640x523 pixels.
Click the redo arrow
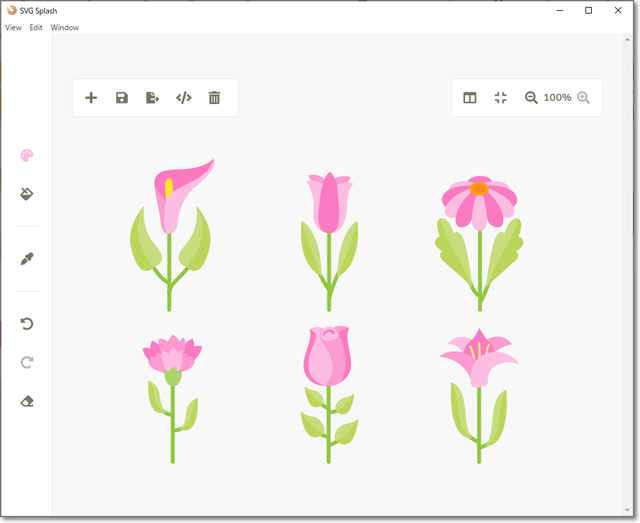27,362
